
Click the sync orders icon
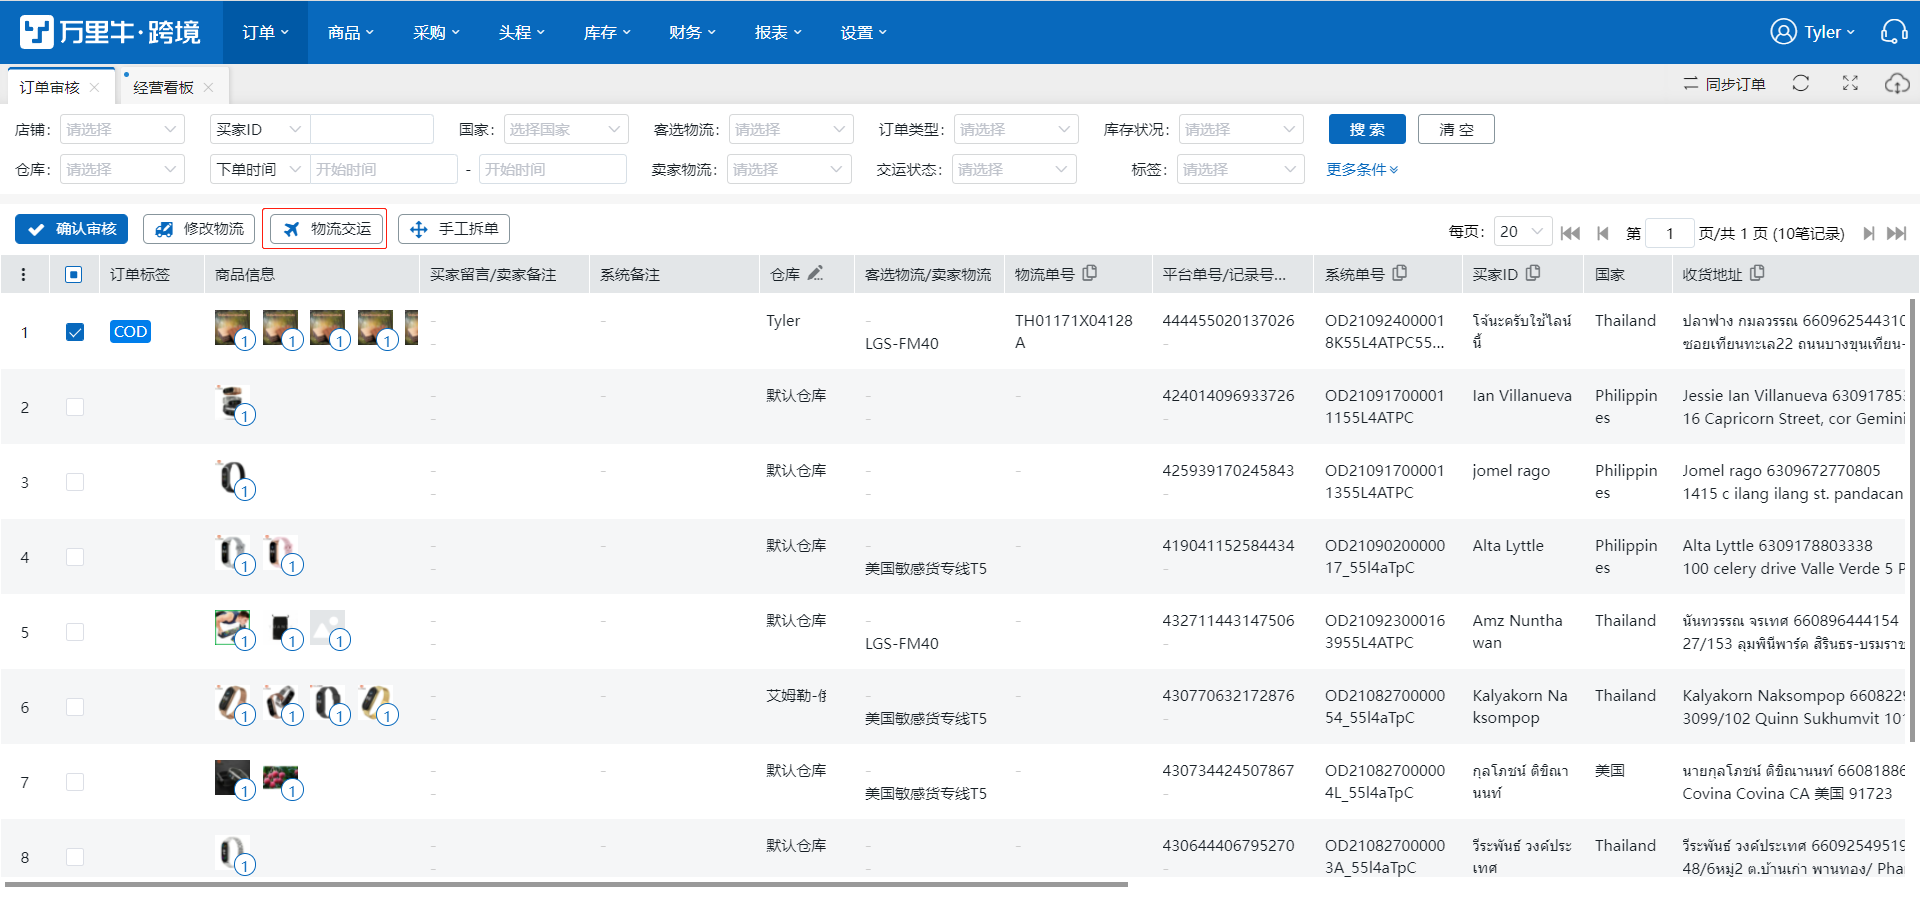(1691, 84)
